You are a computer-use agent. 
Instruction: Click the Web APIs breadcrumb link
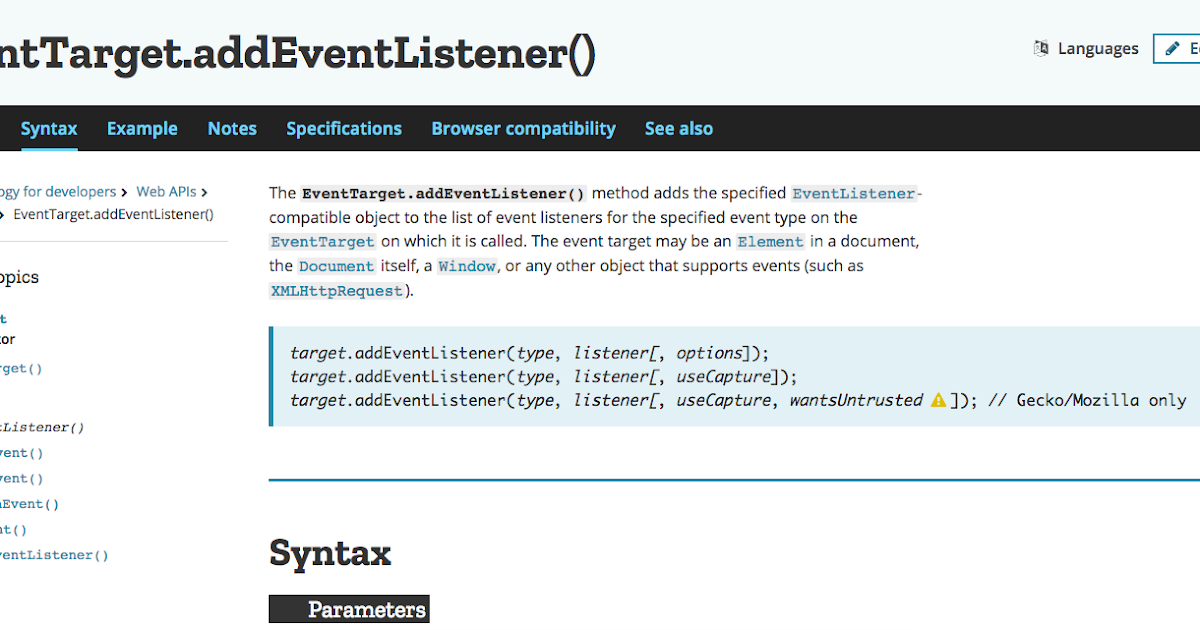click(x=166, y=191)
